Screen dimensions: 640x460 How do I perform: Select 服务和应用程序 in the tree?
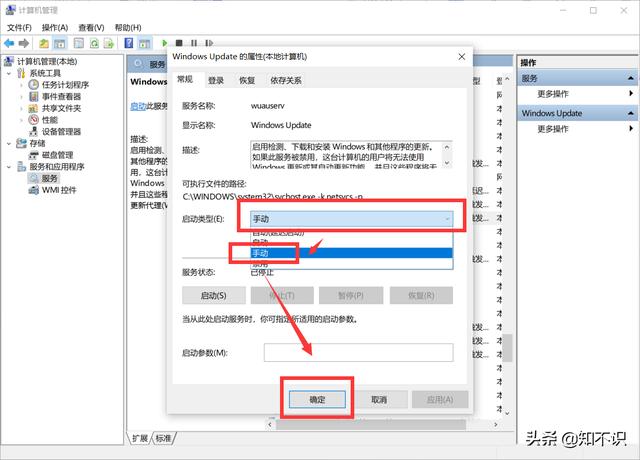tap(57, 167)
